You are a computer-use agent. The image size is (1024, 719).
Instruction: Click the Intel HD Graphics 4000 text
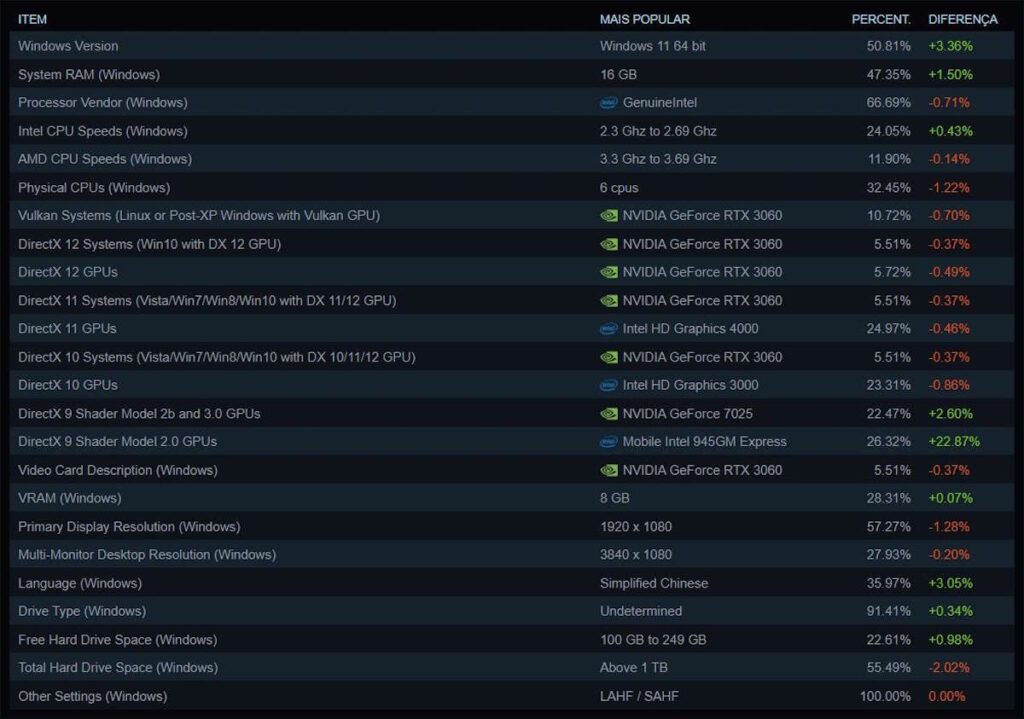(x=690, y=328)
